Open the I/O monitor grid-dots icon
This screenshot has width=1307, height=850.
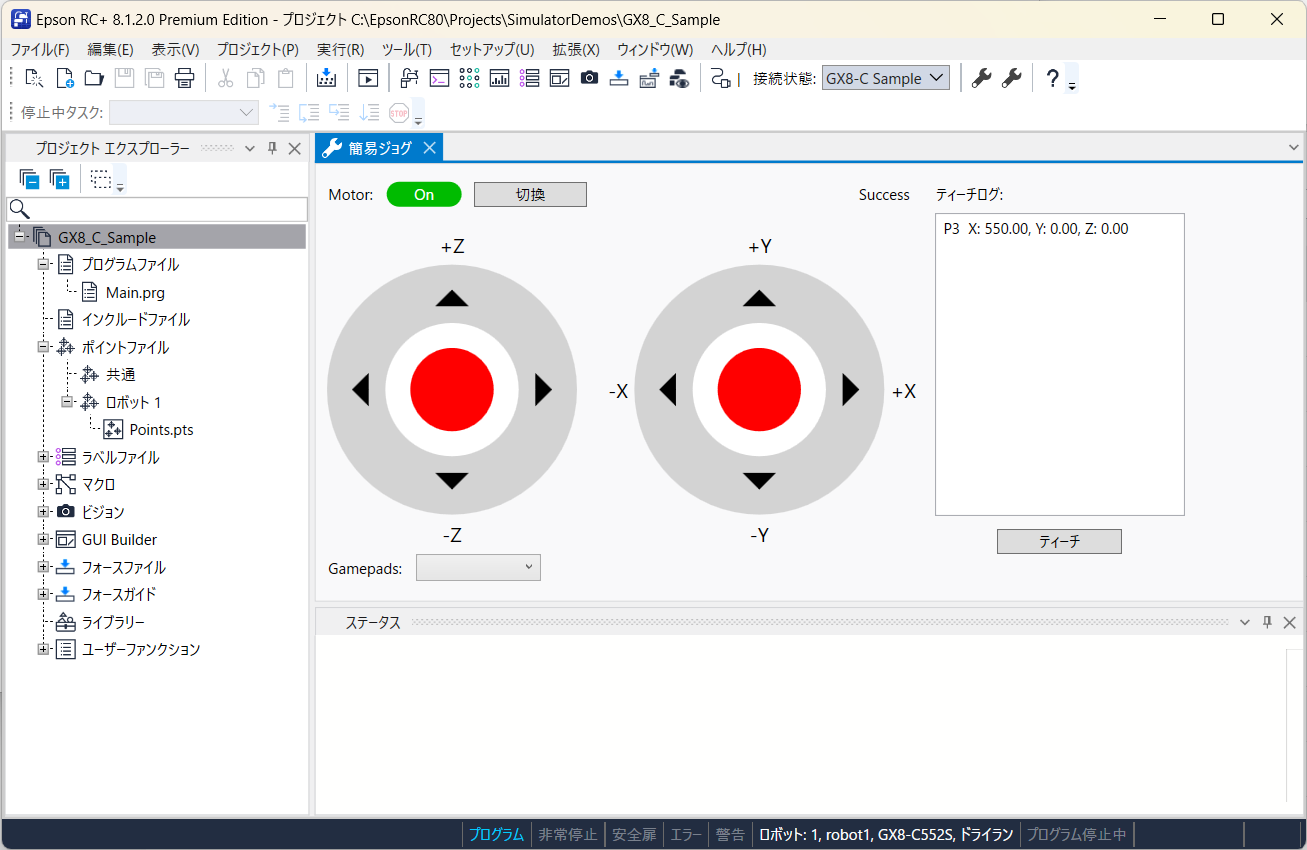(x=469, y=78)
